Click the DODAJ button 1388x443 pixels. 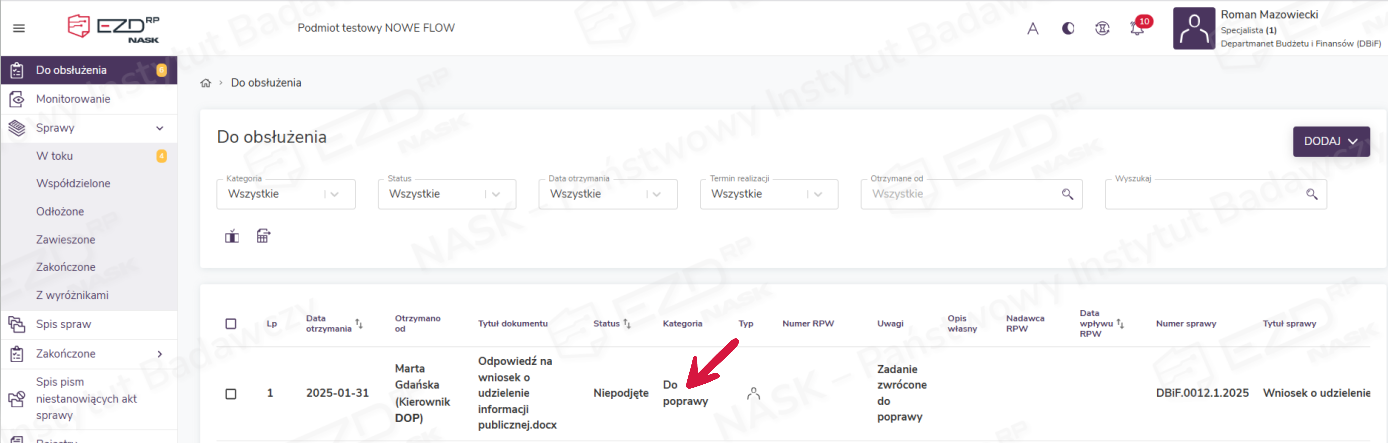1330,142
